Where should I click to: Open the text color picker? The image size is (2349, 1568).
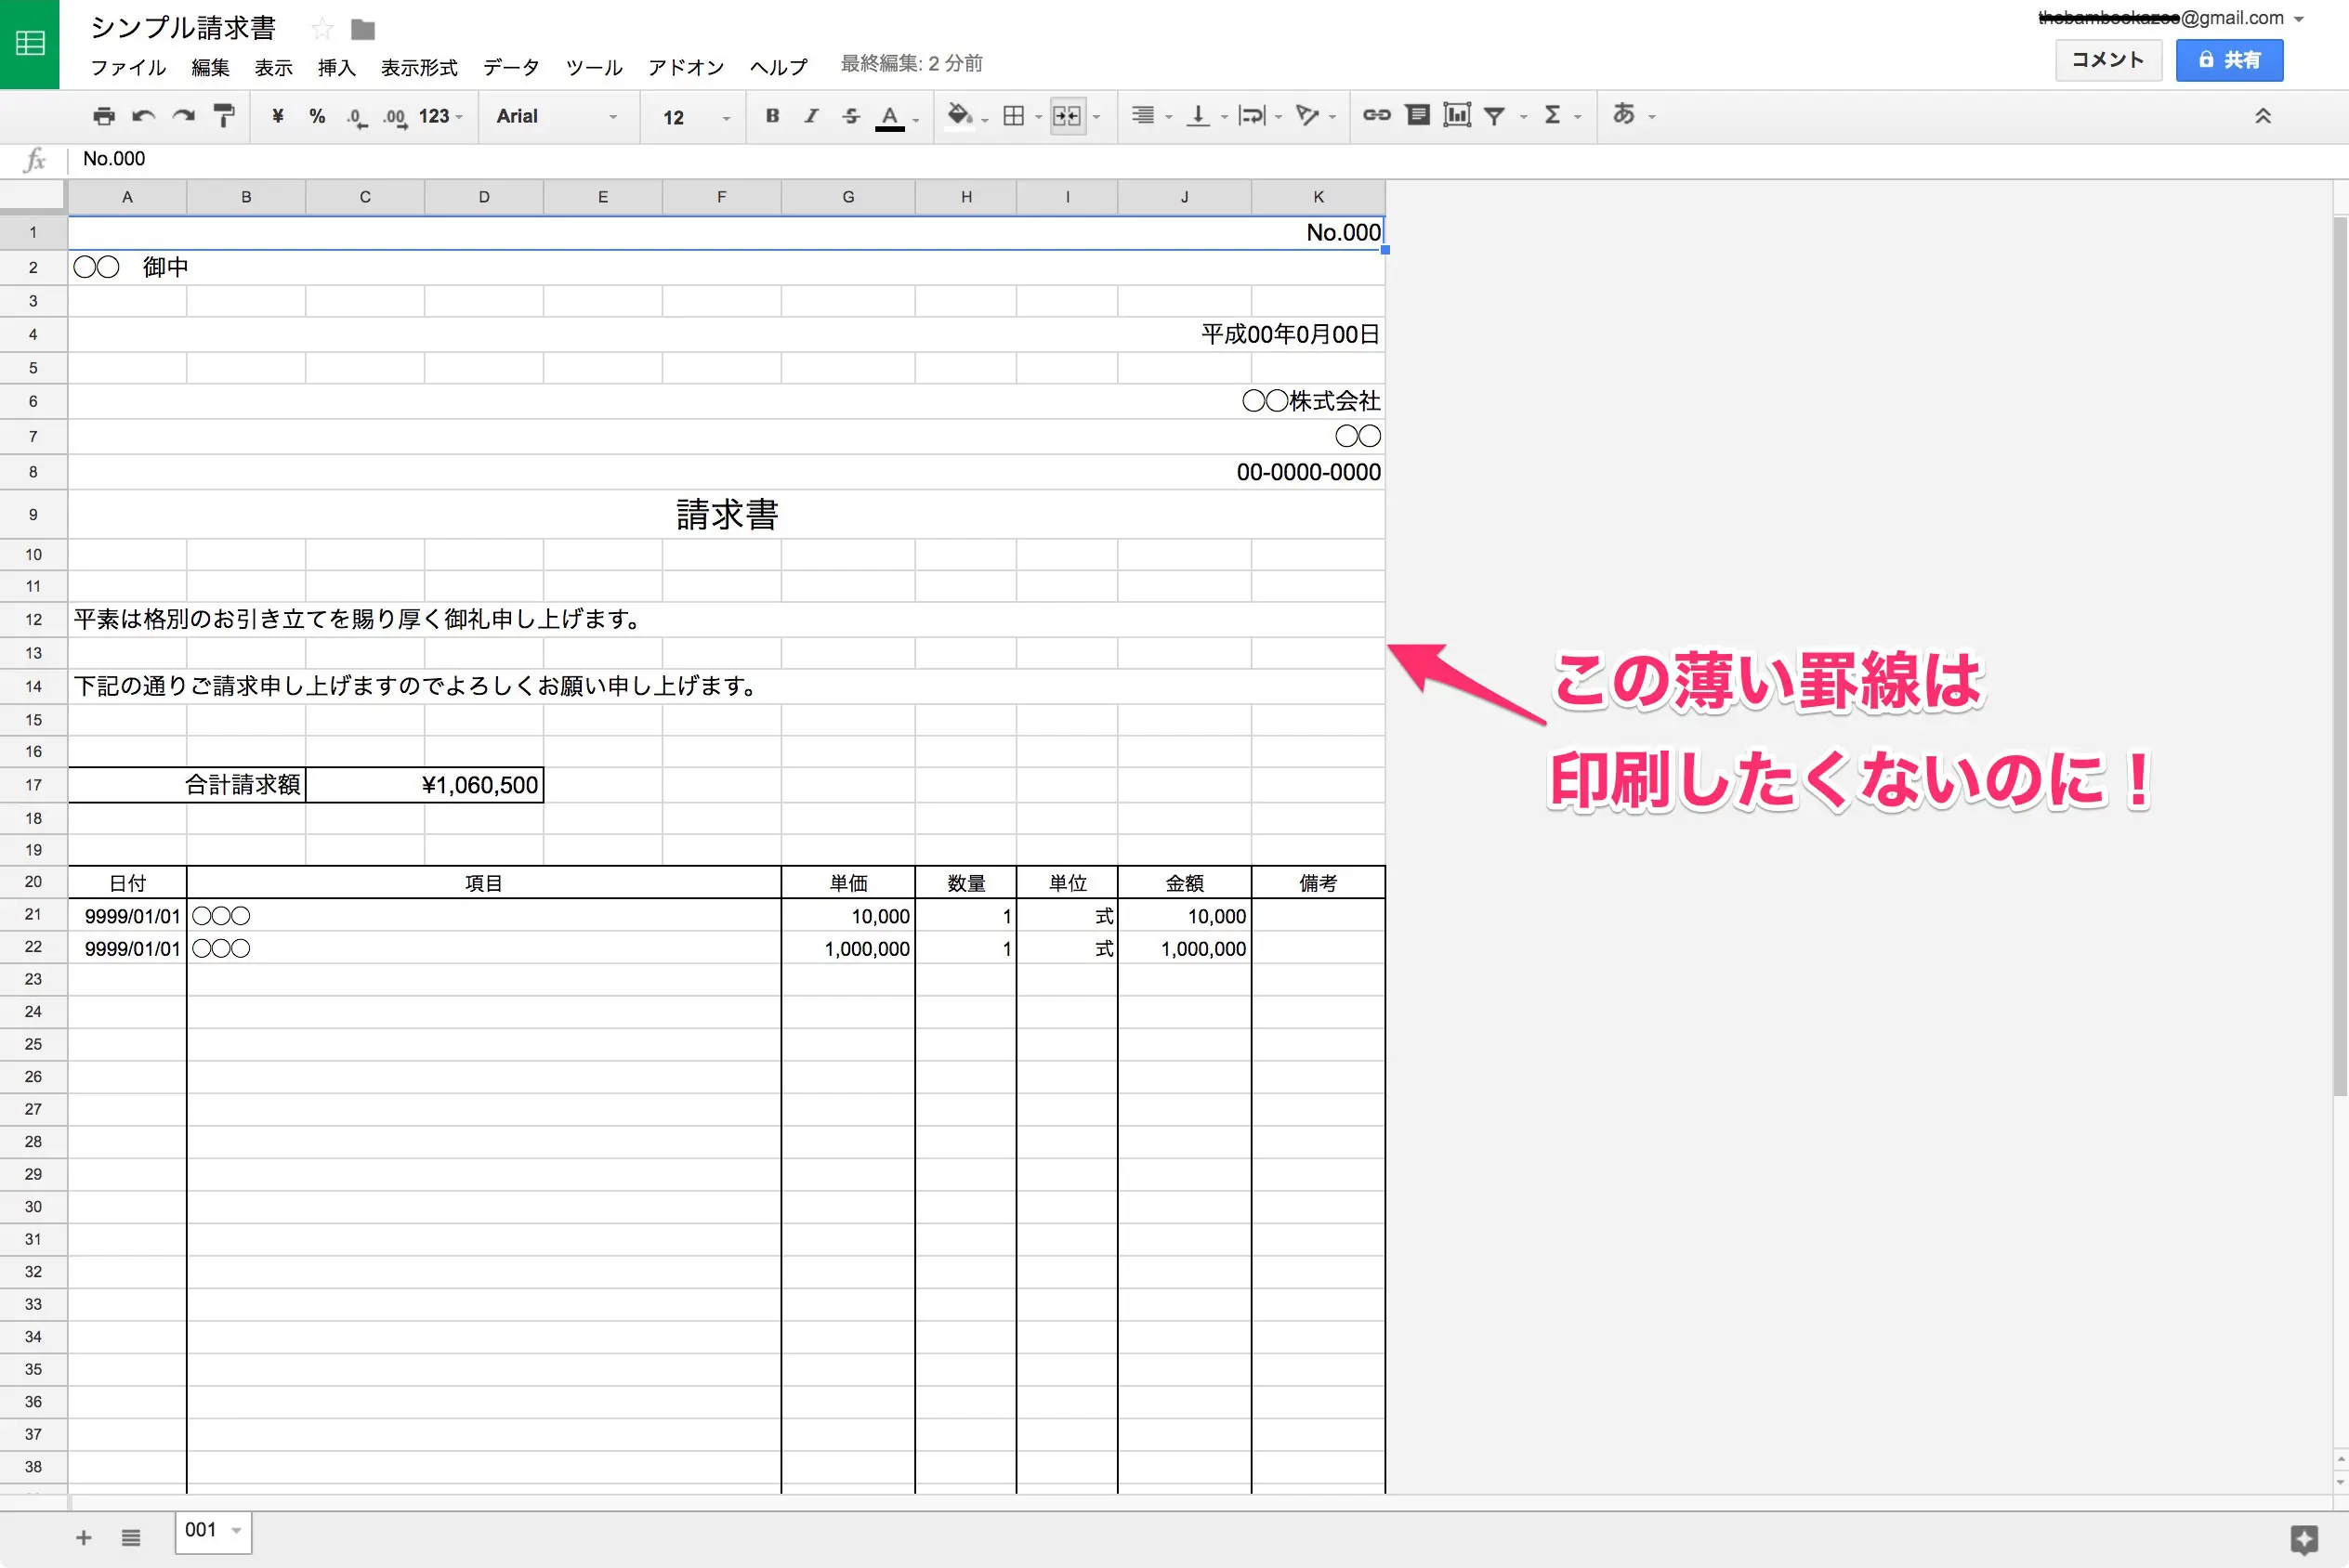[x=890, y=117]
